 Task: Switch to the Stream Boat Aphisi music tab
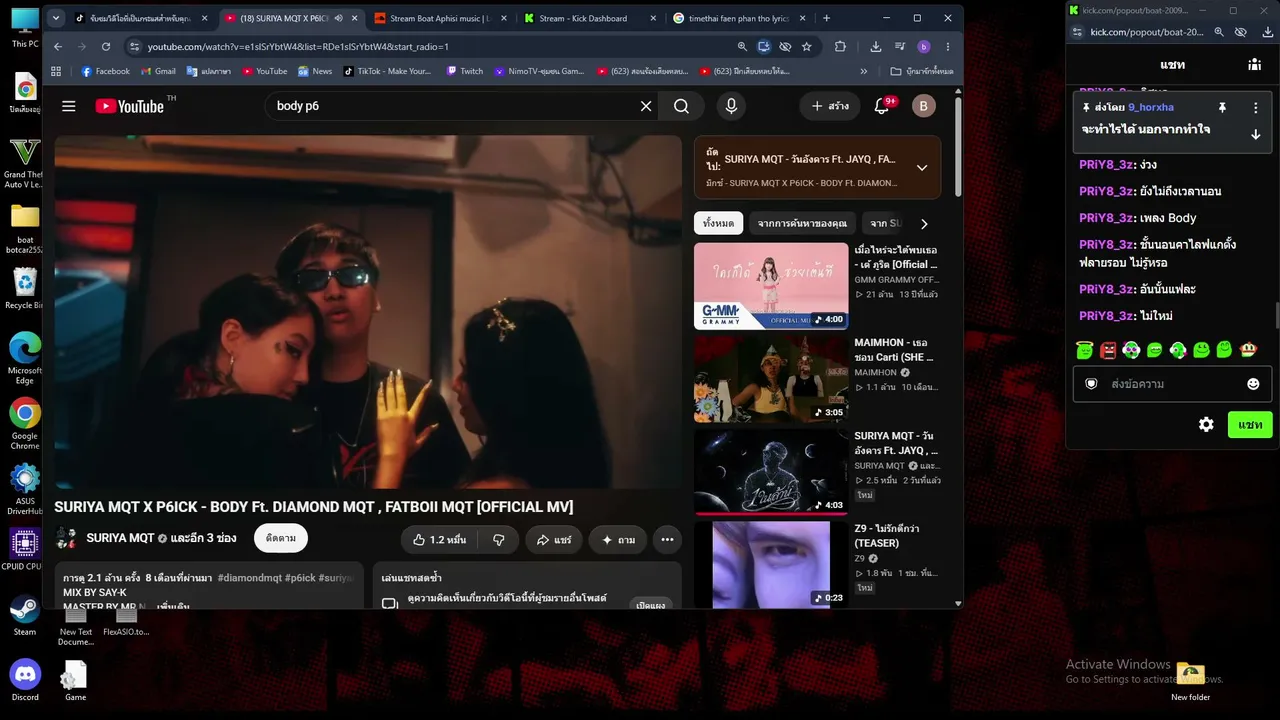pyautogui.click(x=441, y=18)
